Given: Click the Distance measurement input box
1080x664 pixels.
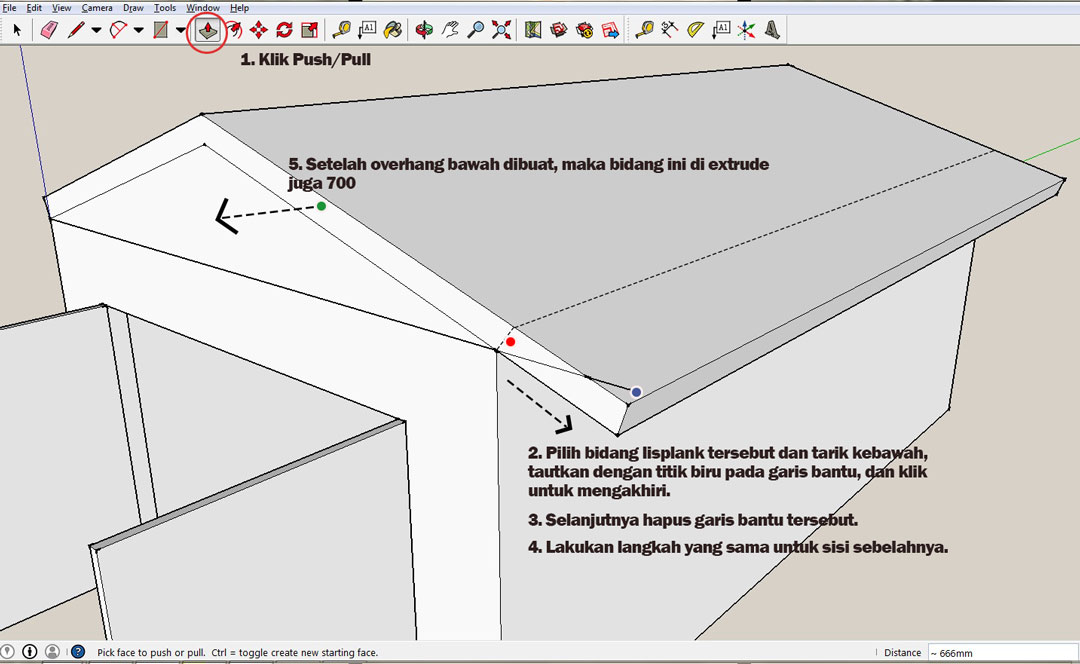Looking at the screenshot, I should click(1002, 652).
